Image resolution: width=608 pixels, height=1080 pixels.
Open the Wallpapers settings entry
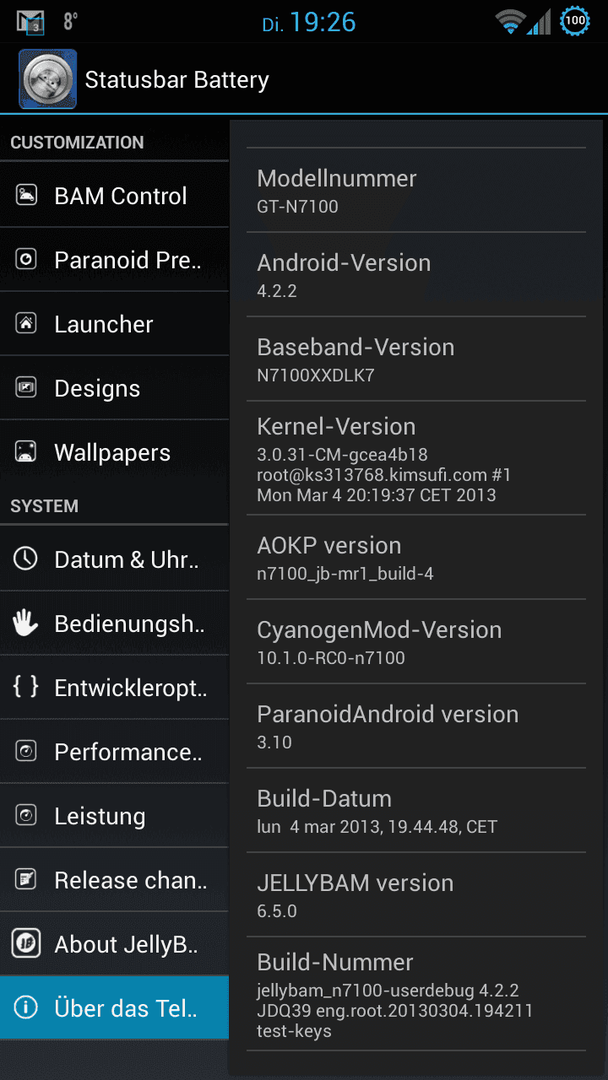pos(114,452)
